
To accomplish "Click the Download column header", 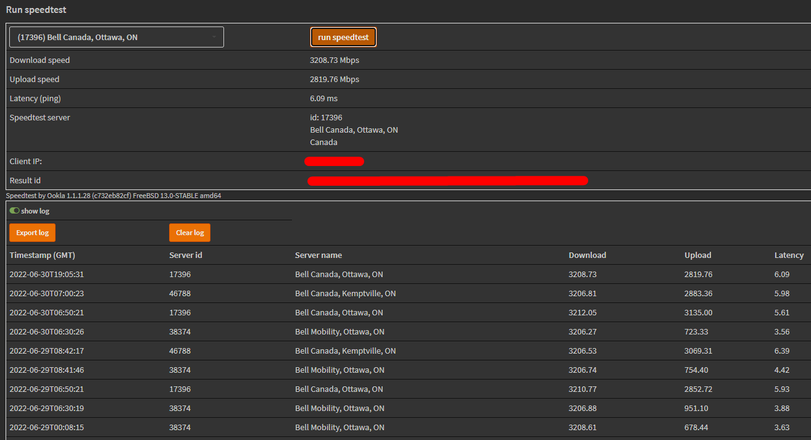I will (587, 255).
